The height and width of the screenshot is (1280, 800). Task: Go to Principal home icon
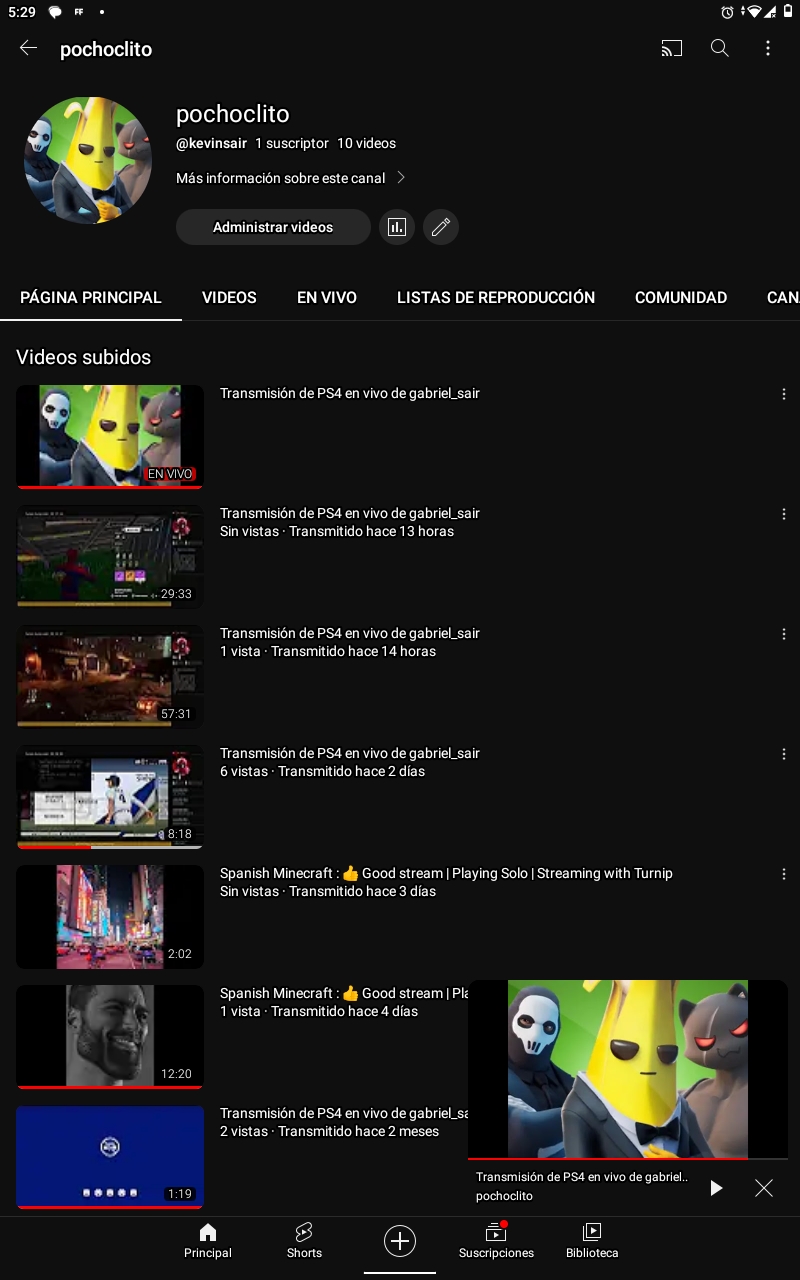[208, 1240]
